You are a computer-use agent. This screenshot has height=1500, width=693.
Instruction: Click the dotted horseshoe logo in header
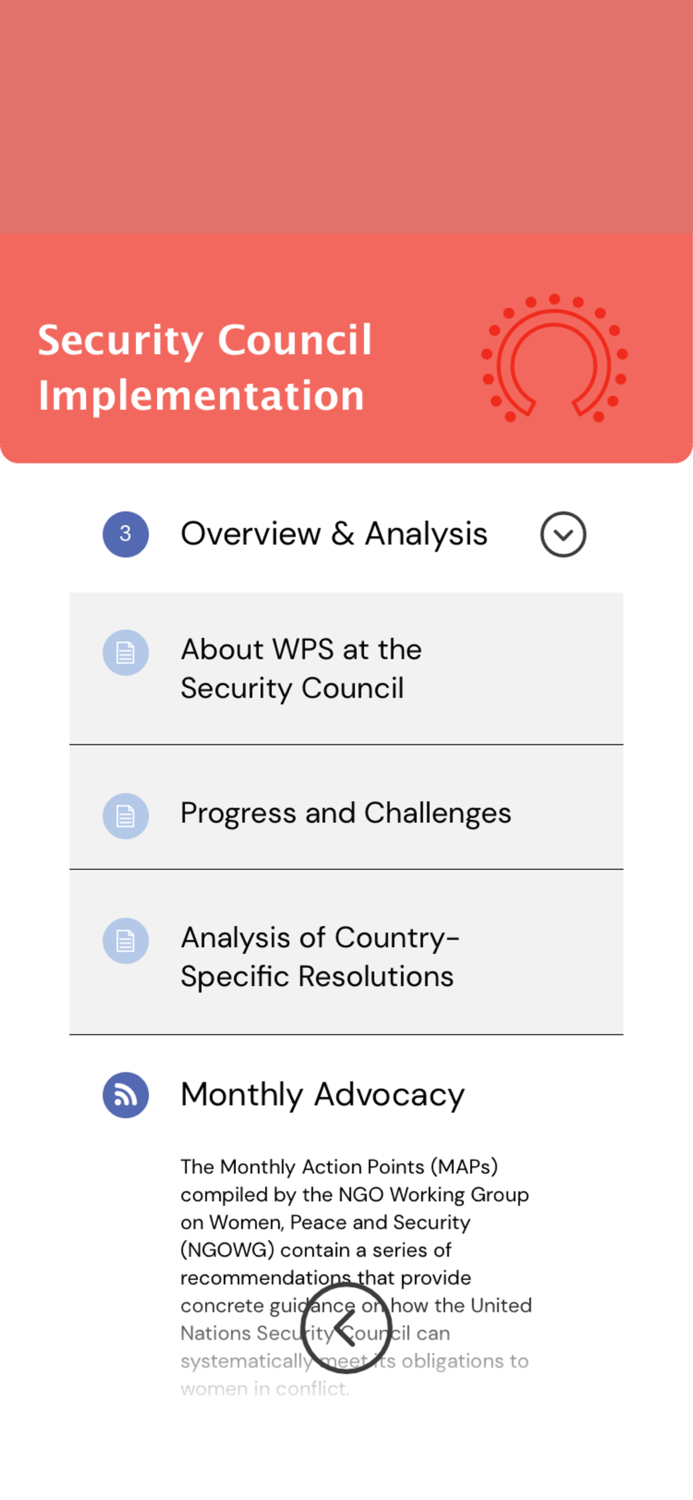(x=554, y=358)
